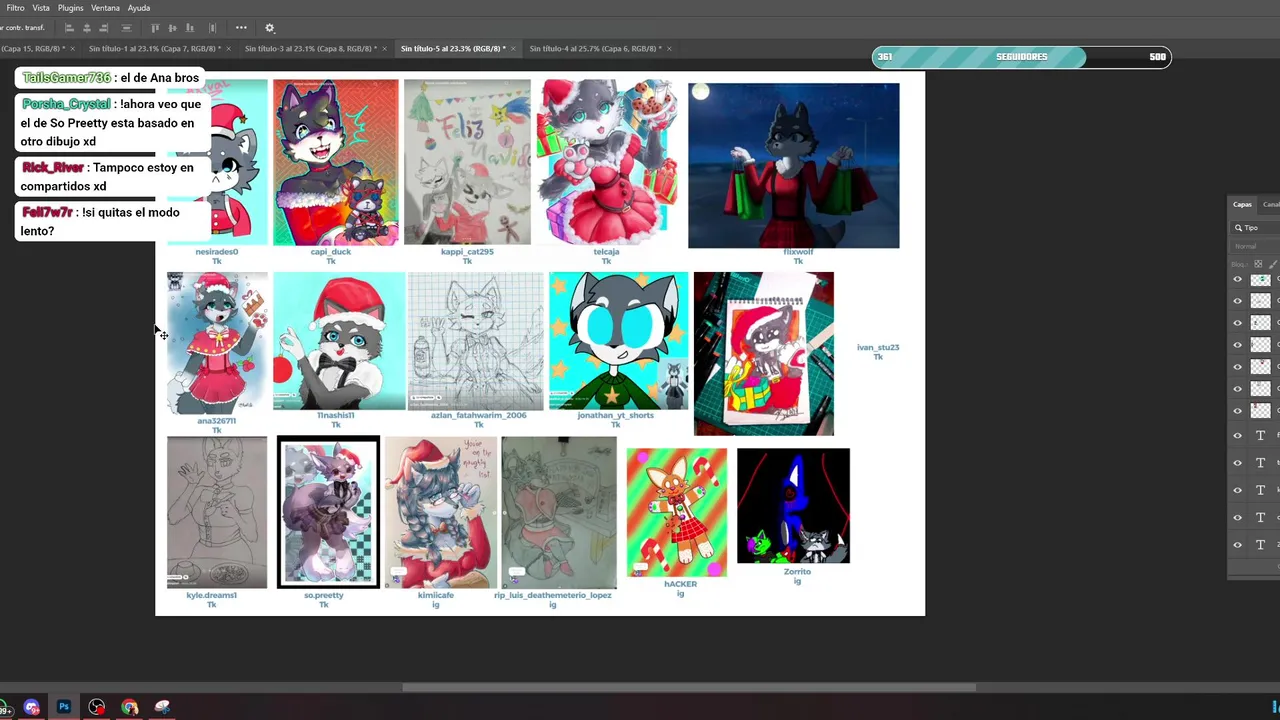Image resolution: width=1280 pixels, height=720 pixels.
Task: Click the distribute vertically icon
Action: (214, 28)
